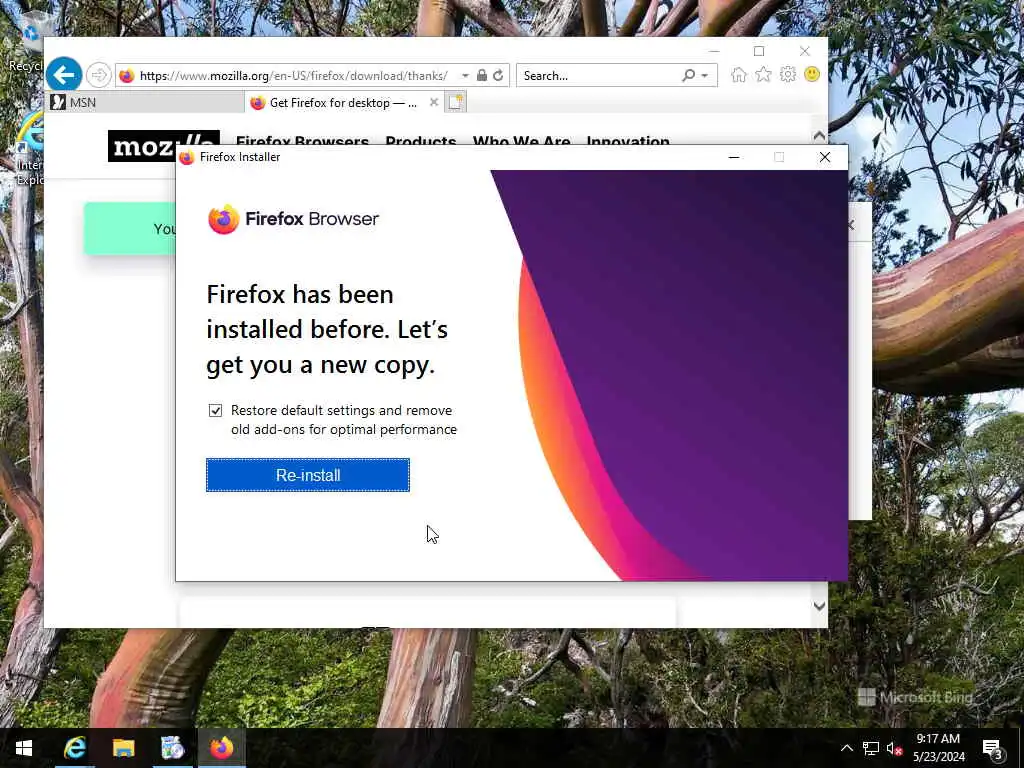Click the Firefox Browser logo in installer
The height and width of the screenshot is (768, 1024).
tap(293, 219)
